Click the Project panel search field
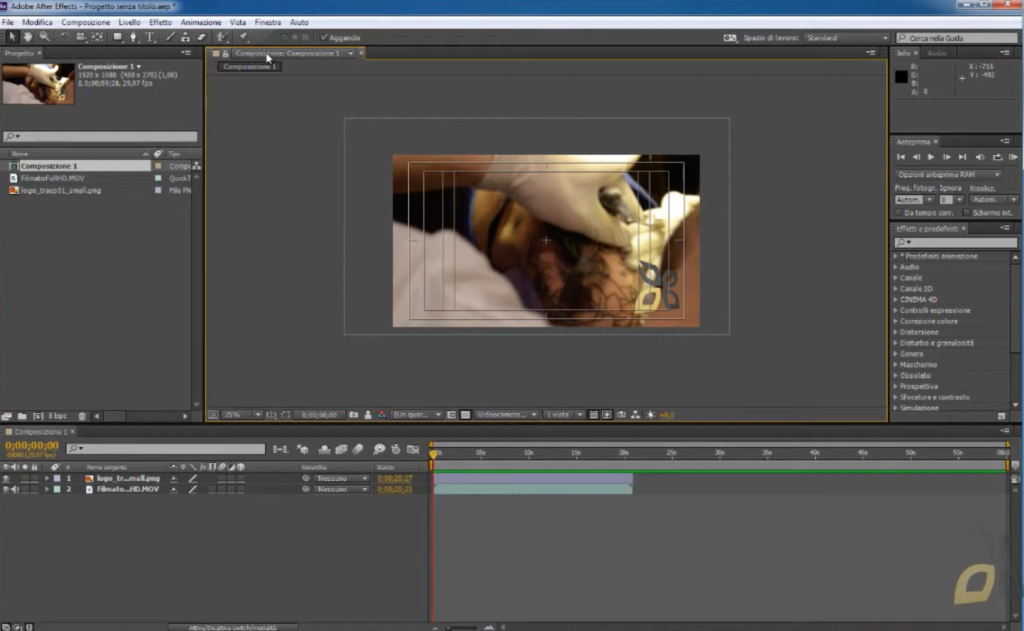 pyautogui.click(x=100, y=137)
